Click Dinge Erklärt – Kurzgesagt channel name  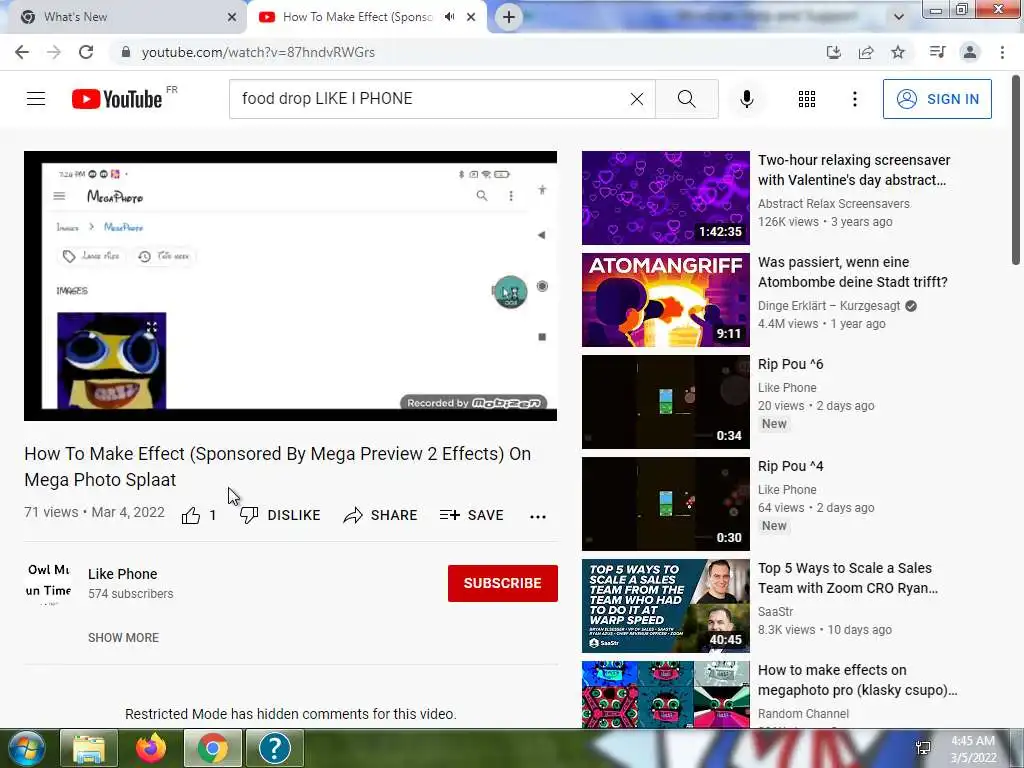[829, 306]
